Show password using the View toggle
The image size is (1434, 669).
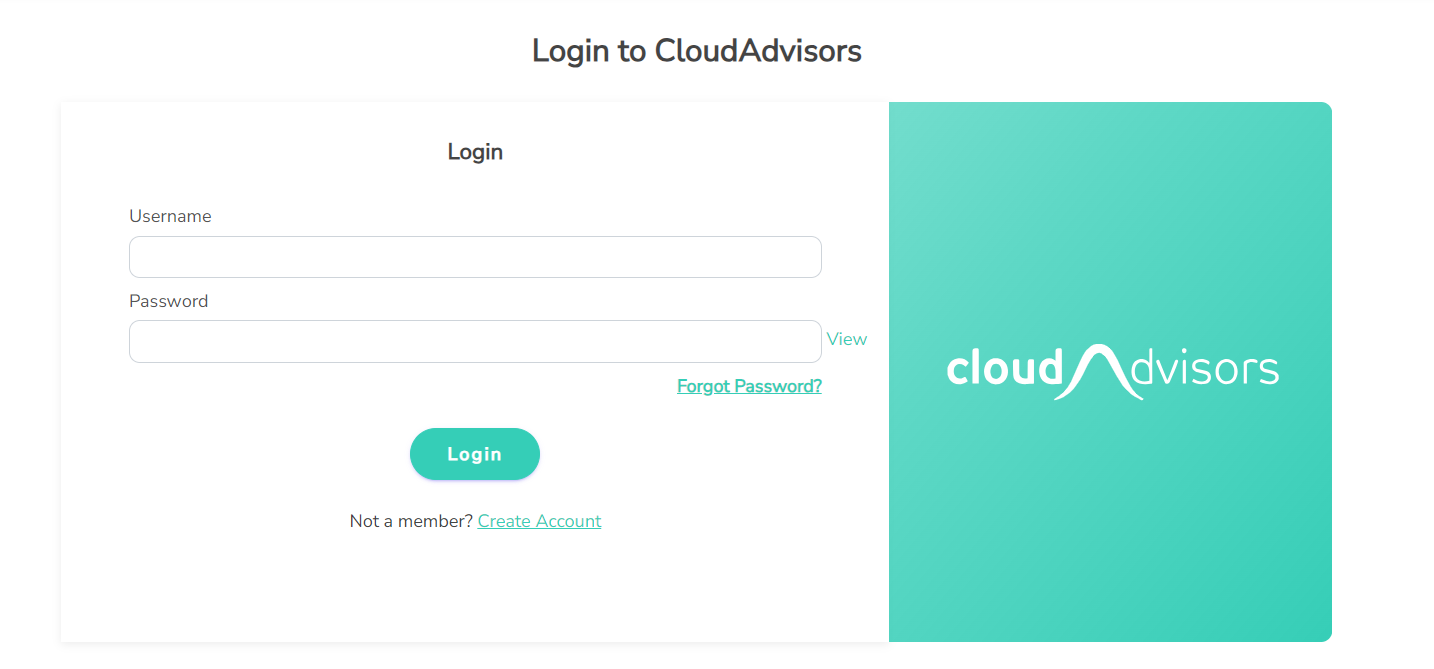point(847,339)
